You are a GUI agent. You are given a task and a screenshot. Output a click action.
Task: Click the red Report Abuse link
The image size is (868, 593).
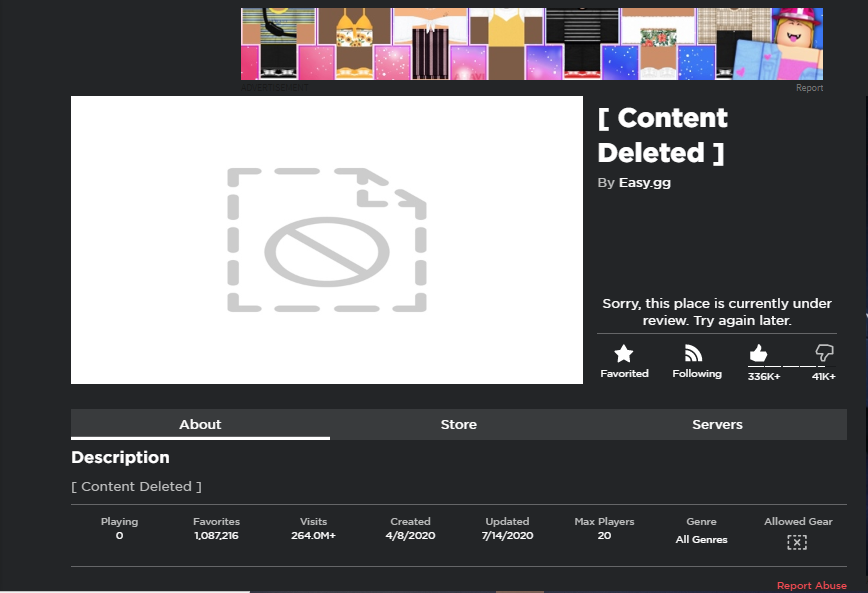[x=812, y=585]
